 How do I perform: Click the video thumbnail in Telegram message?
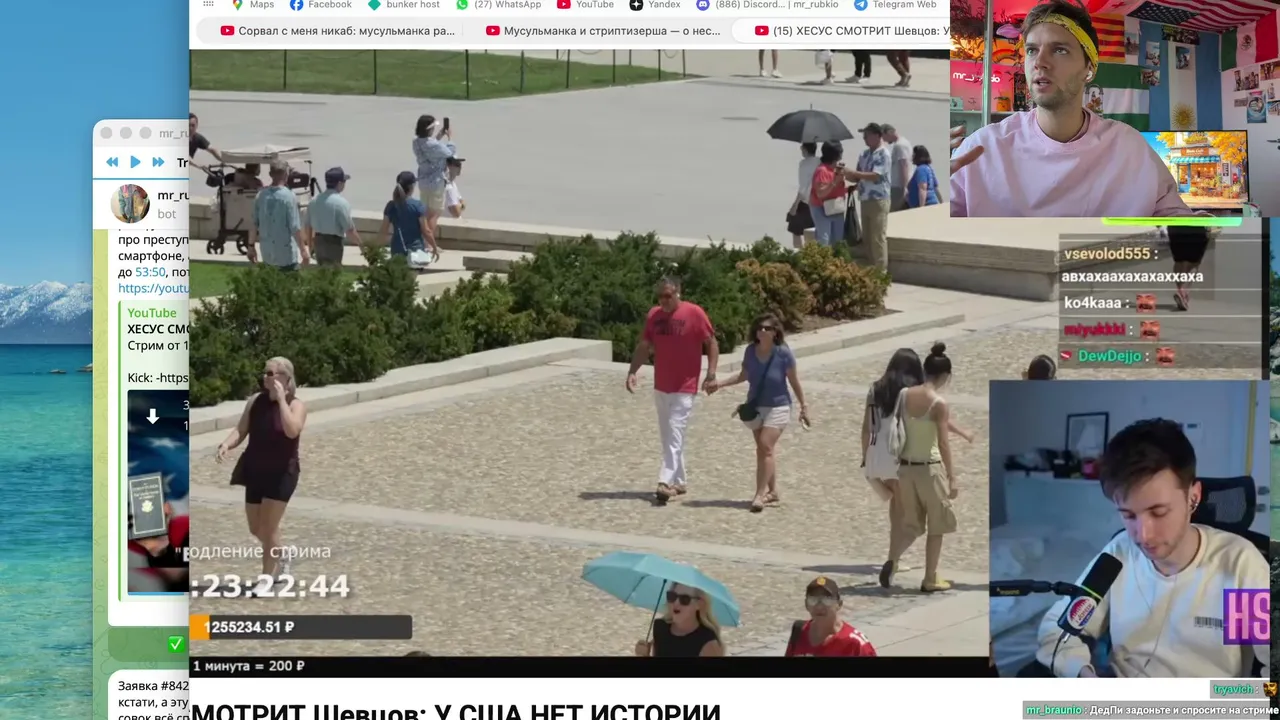[x=158, y=491]
